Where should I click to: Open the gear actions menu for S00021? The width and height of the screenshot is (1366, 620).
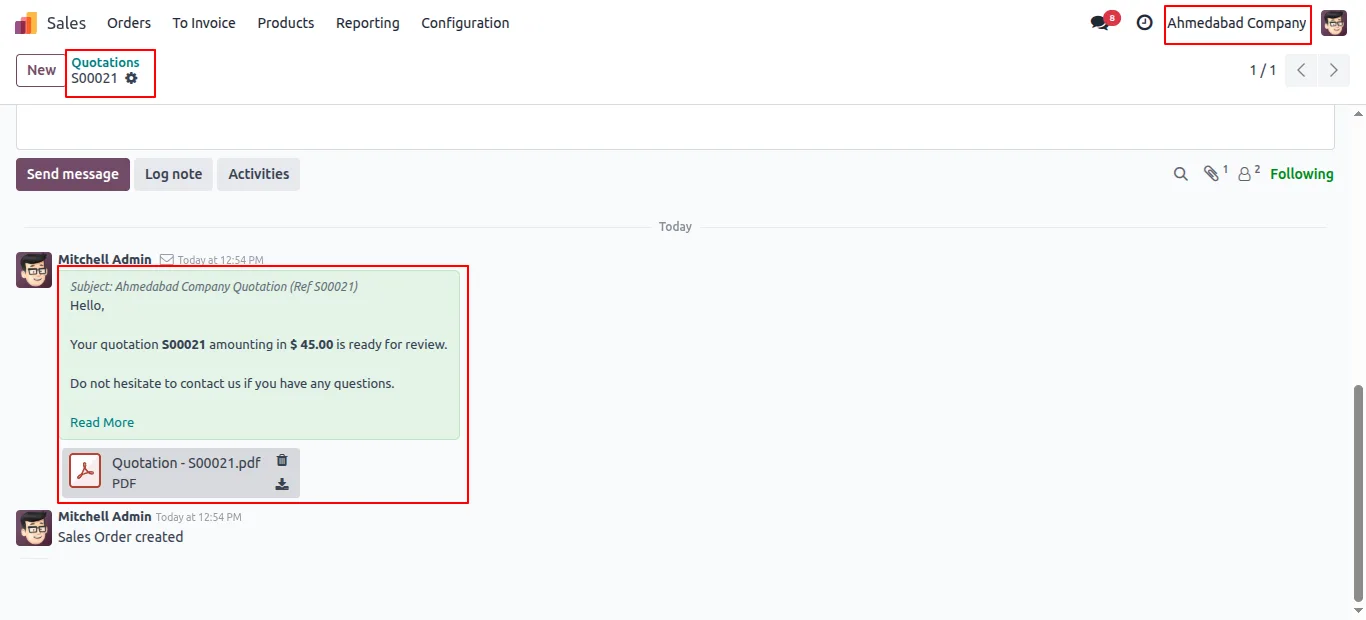131,78
